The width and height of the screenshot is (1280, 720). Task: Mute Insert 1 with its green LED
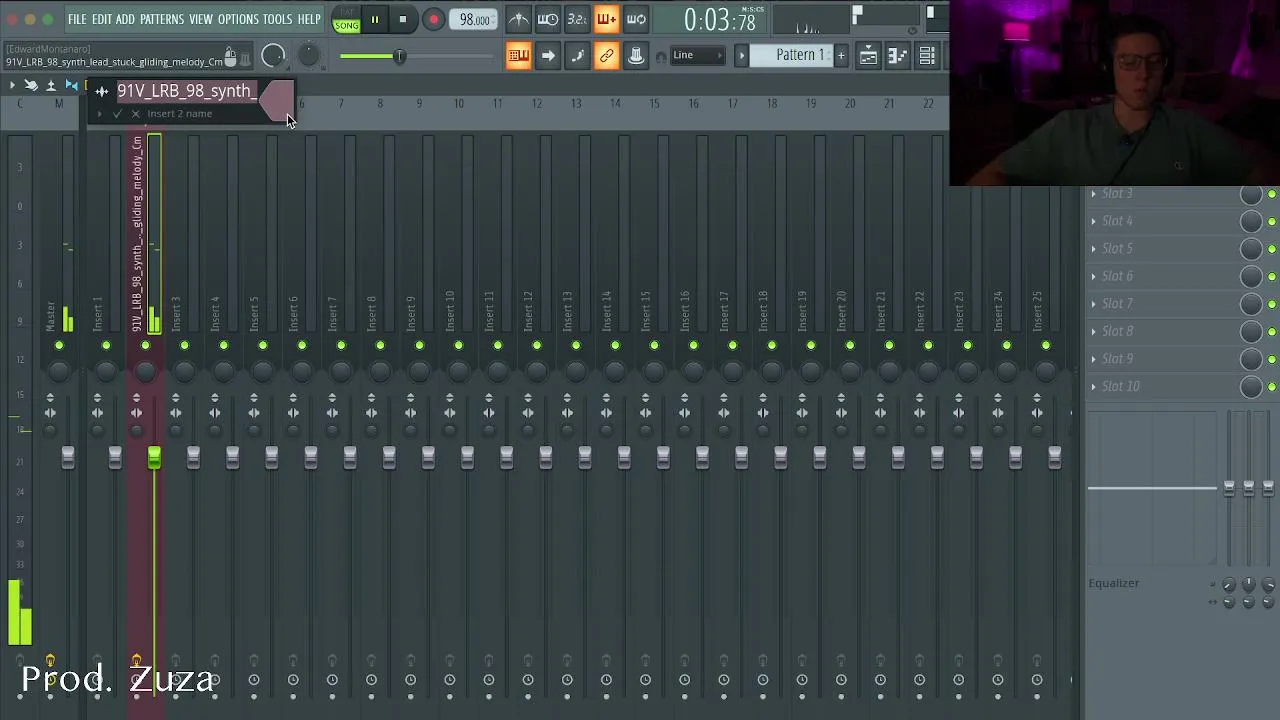pos(106,346)
